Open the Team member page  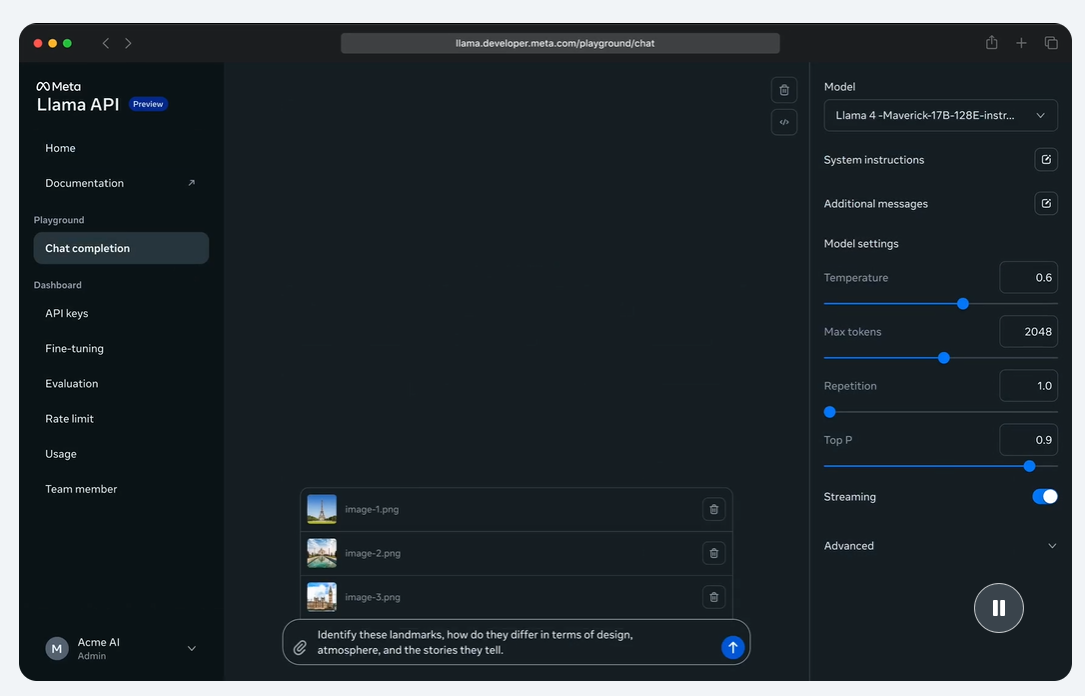pyautogui.click(x=81, y=489)
